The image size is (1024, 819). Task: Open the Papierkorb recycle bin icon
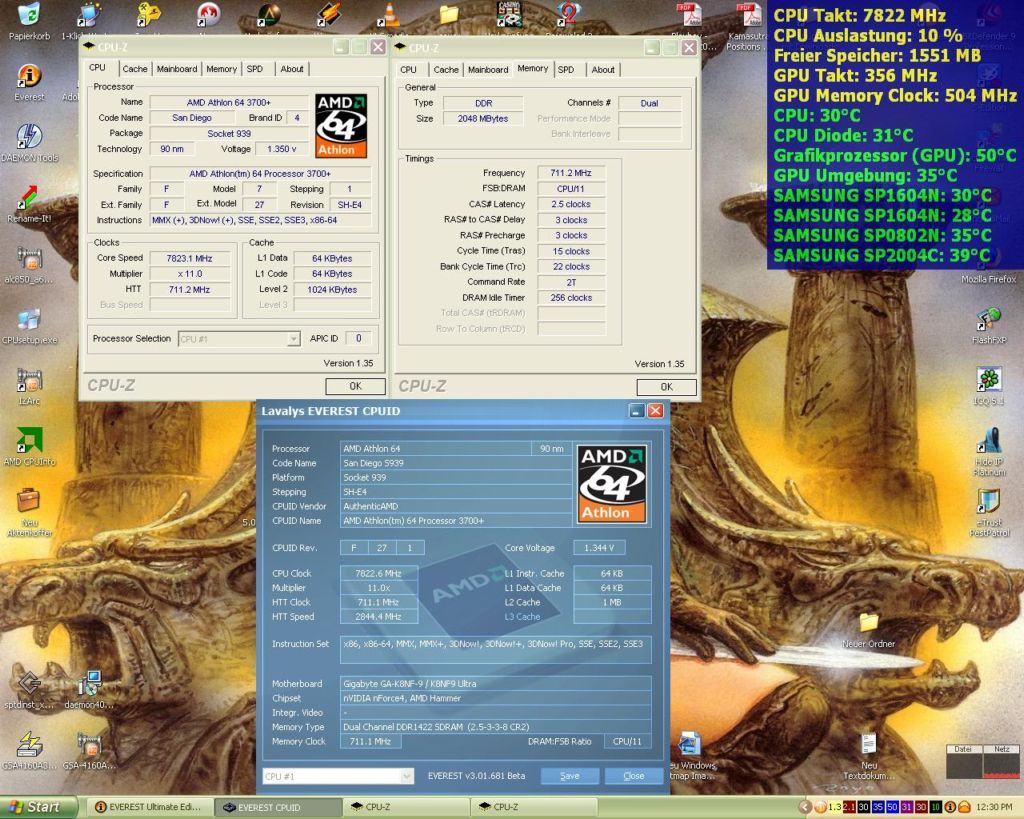click(29, 16)
